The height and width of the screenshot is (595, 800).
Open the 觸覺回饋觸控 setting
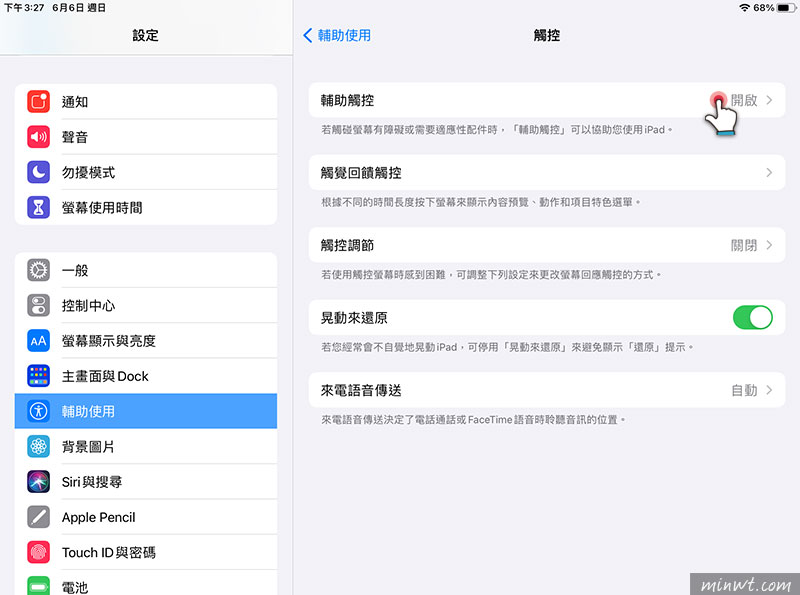[546, 172]
